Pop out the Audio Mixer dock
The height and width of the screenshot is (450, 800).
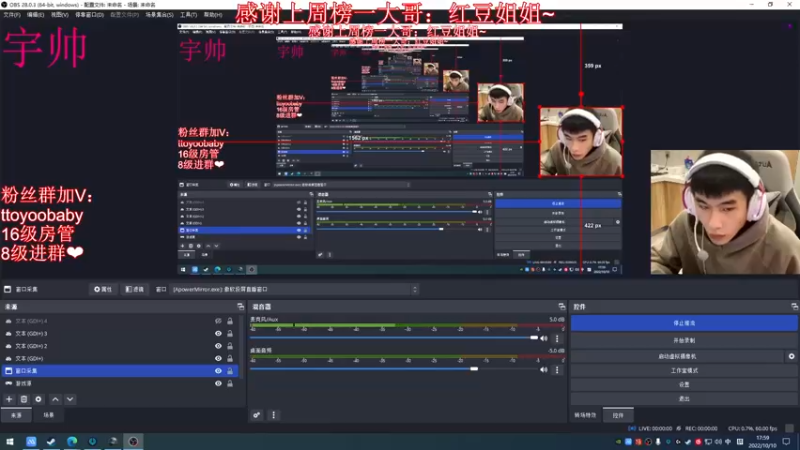pos(562,307)
